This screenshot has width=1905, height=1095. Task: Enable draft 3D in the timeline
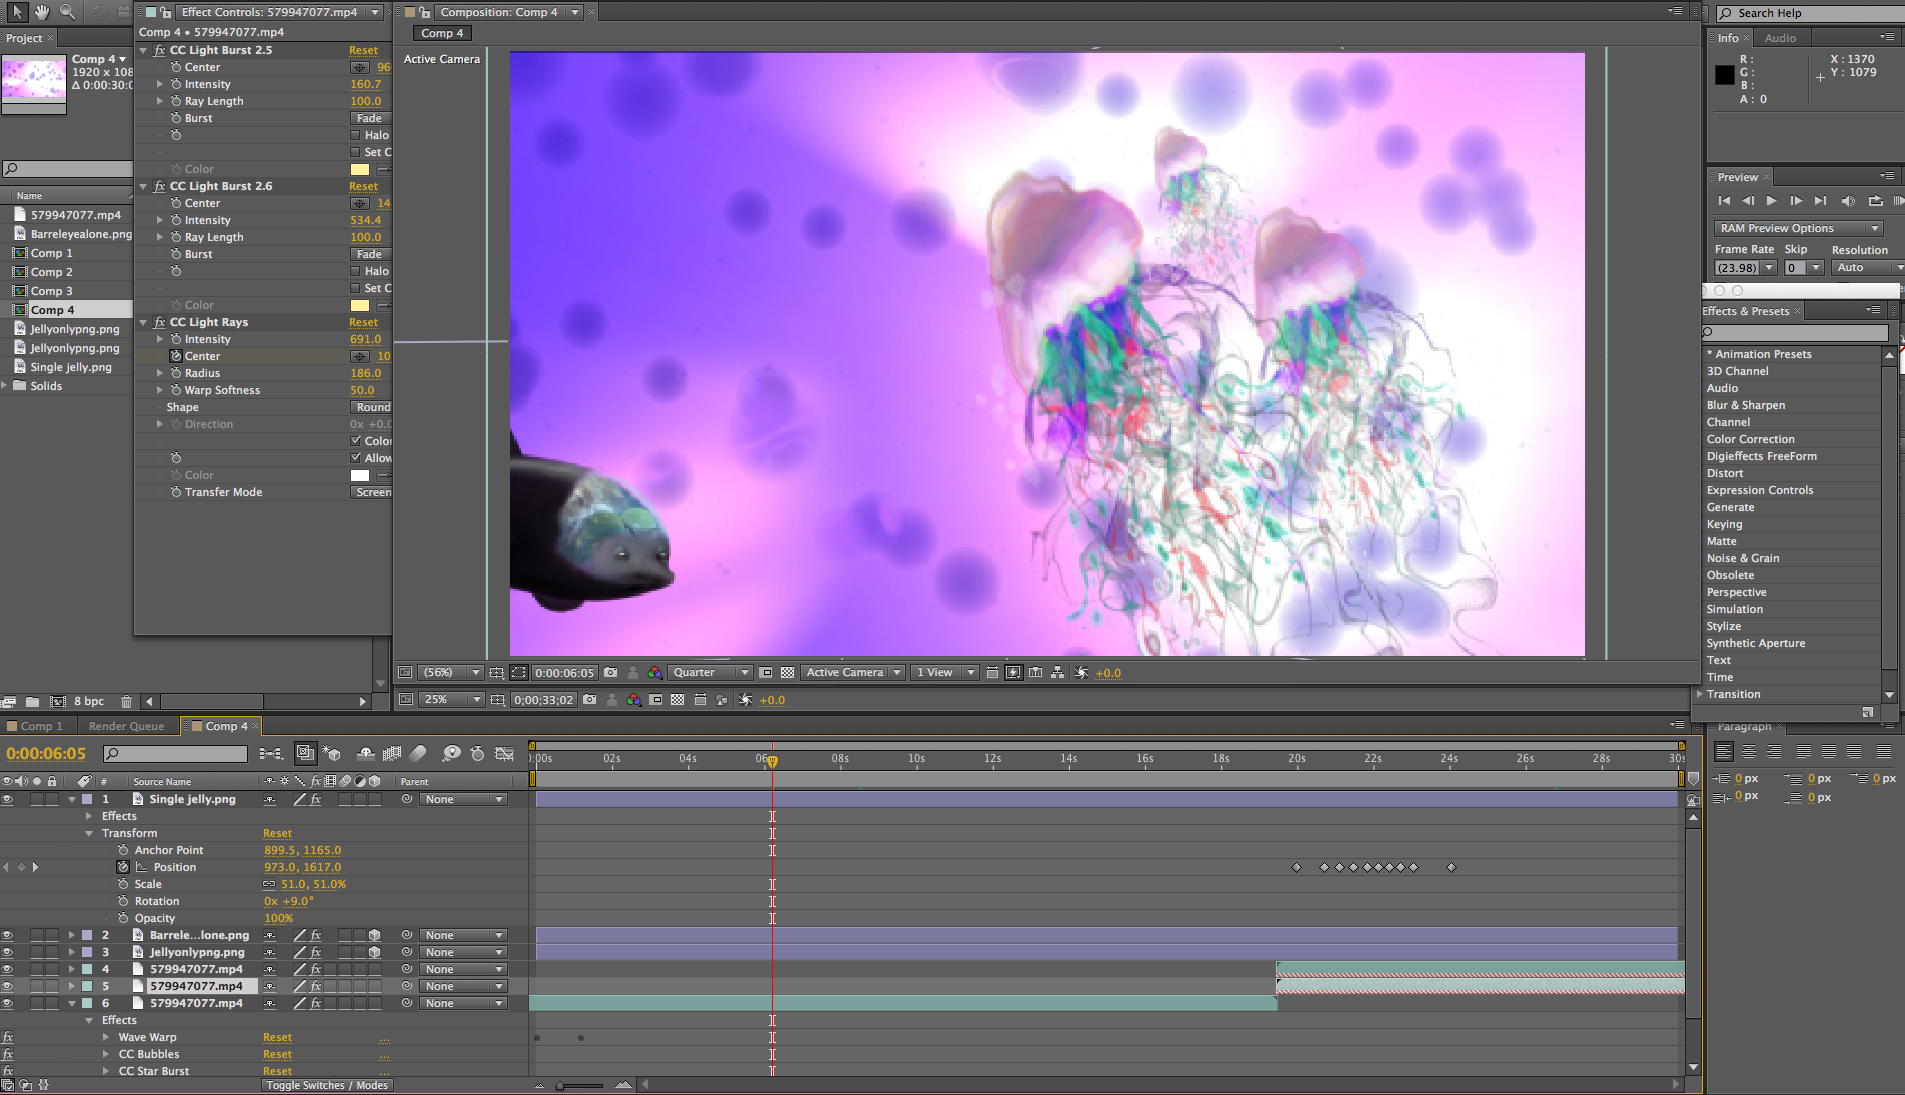pos(332,754)
